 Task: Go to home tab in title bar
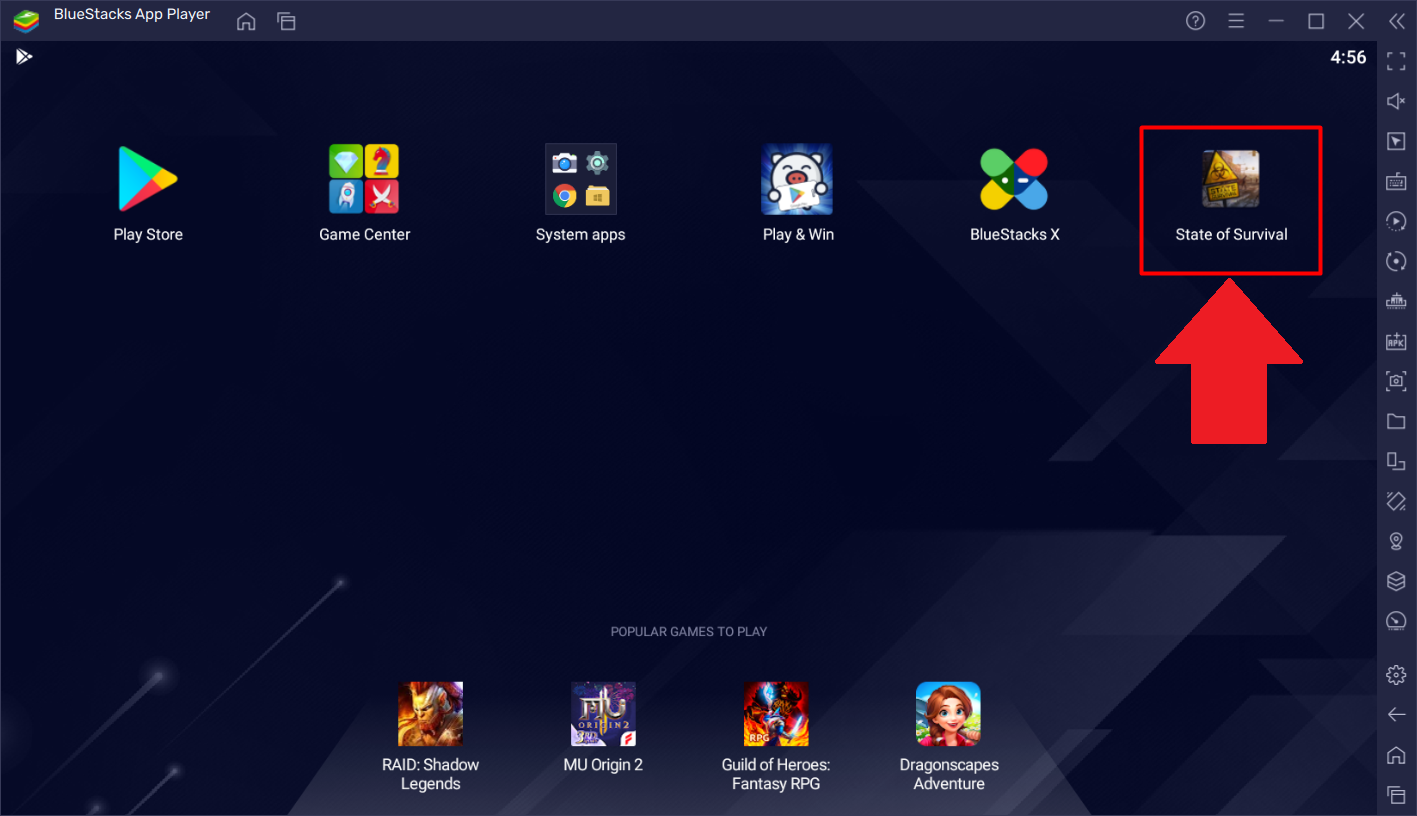(246, 21)
